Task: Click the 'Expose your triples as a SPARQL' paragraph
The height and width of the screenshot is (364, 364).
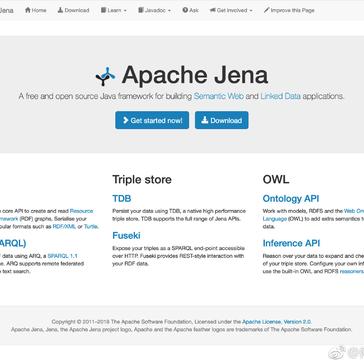Action: click(179, 256)
